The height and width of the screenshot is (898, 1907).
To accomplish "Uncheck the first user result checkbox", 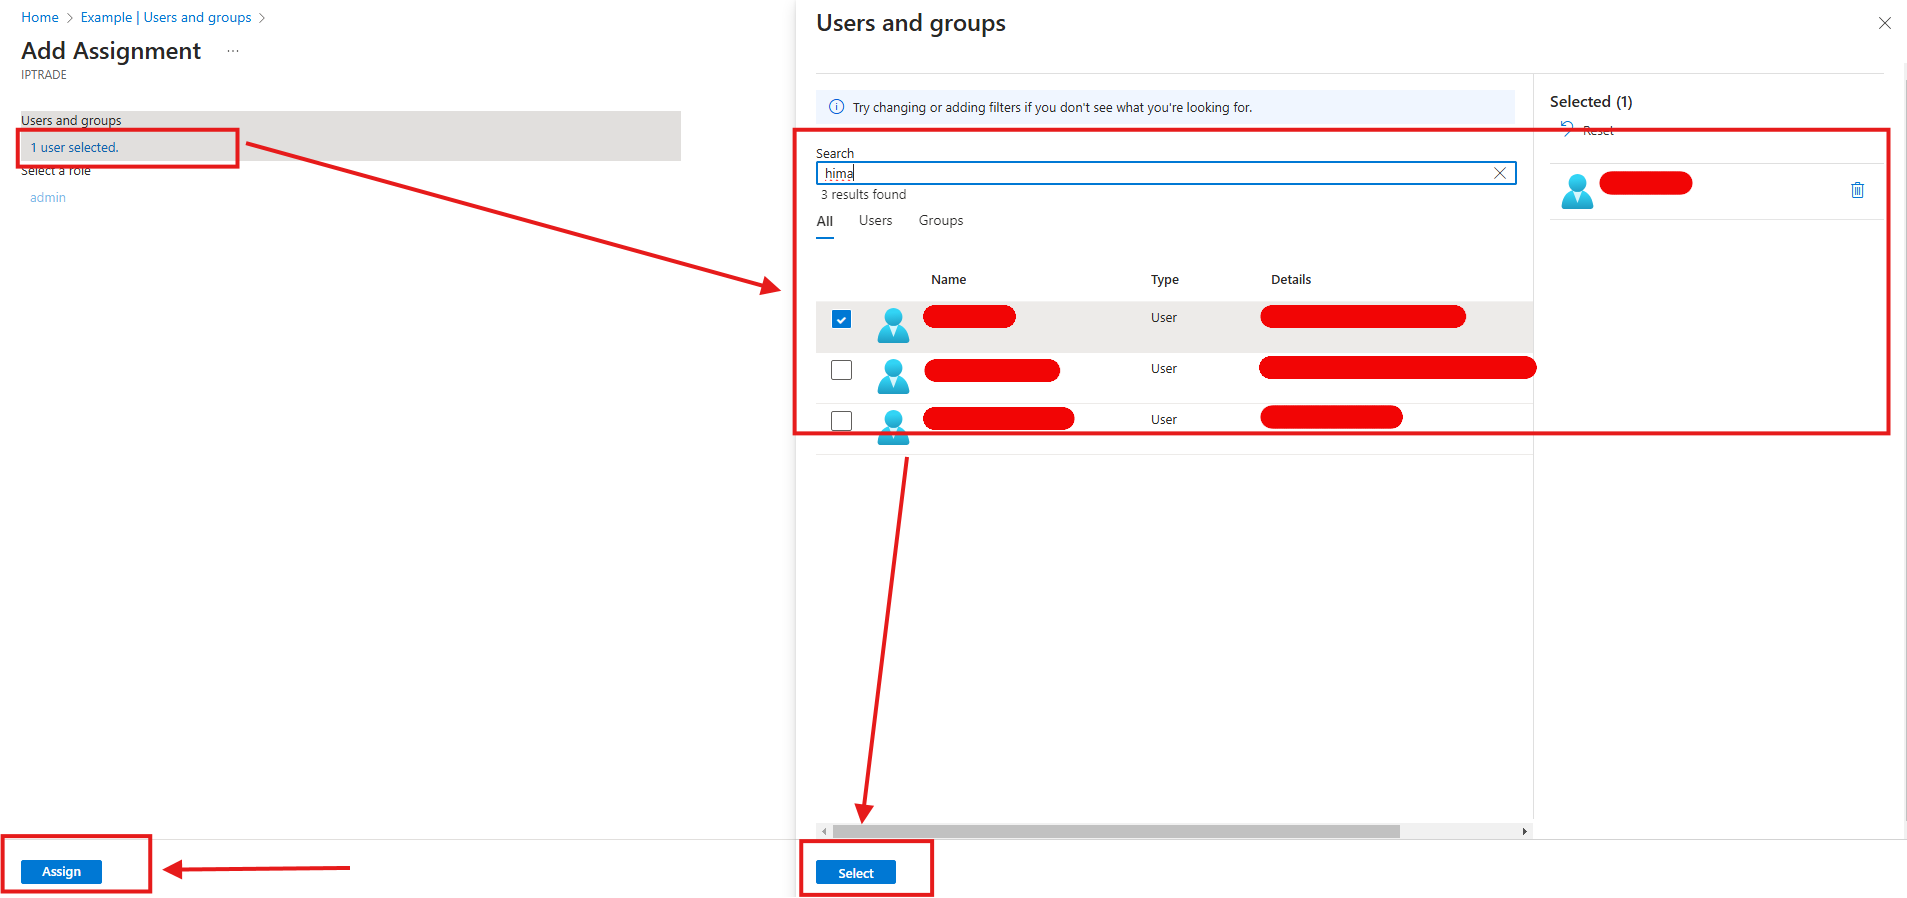I will (841, 319).
